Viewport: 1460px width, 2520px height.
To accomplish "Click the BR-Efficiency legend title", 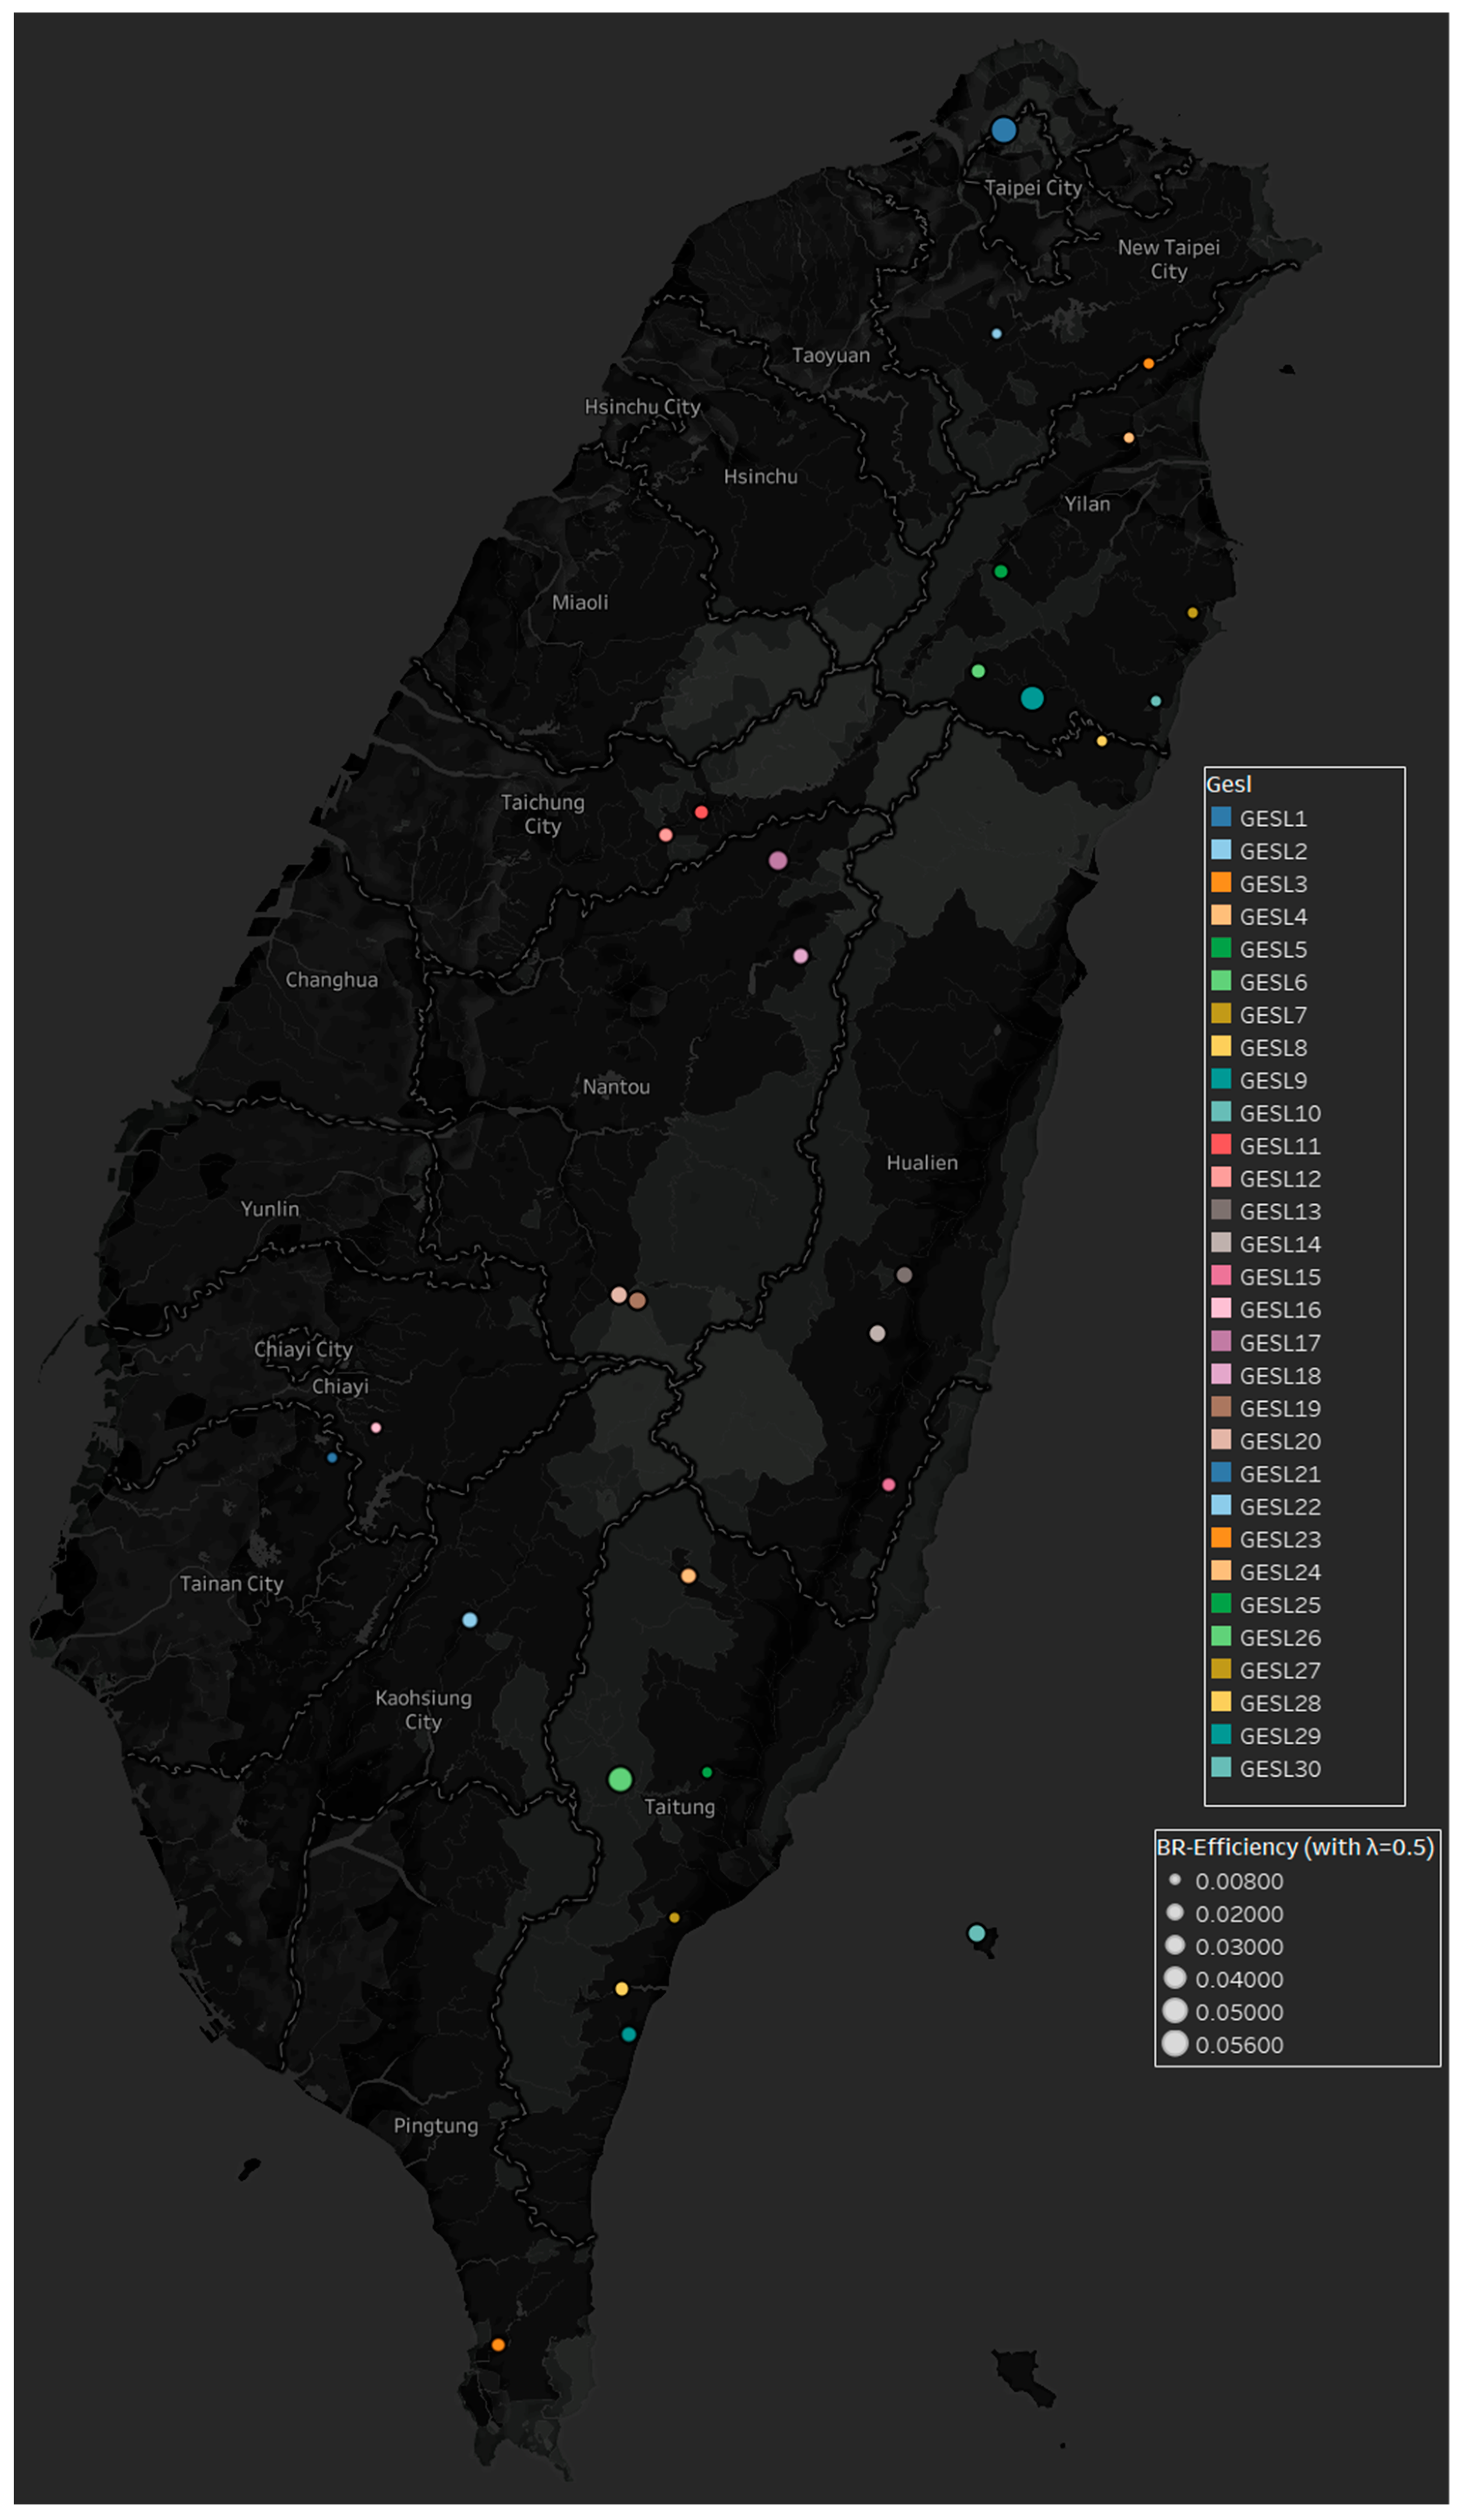I will (1294, 1847).
